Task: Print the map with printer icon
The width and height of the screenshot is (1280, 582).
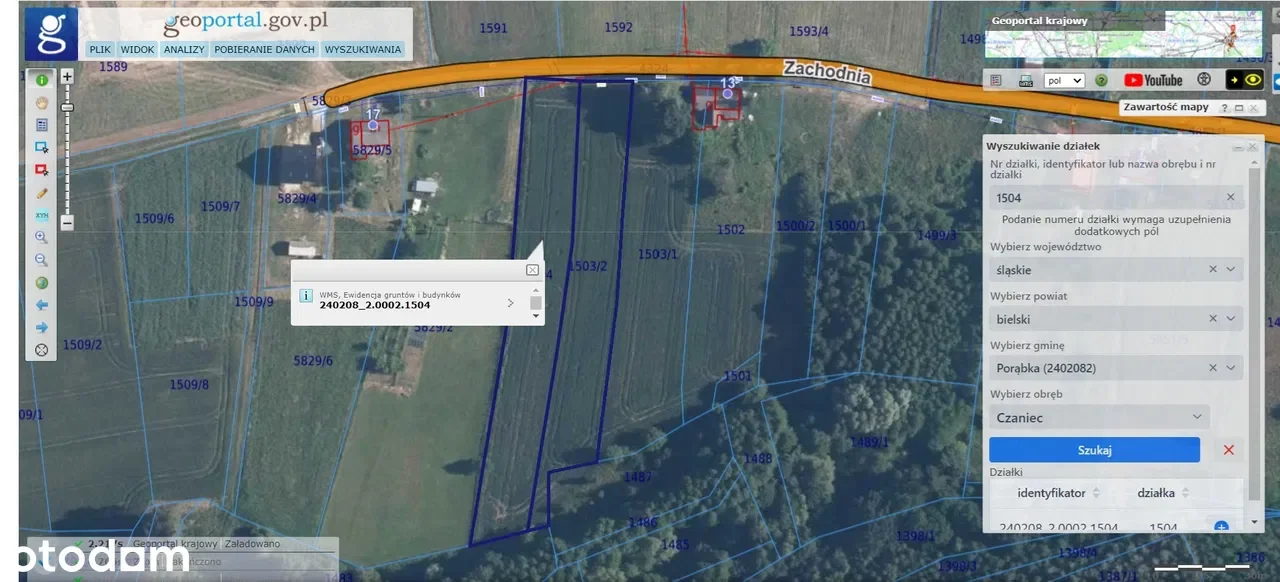Action: [1025, 80]
